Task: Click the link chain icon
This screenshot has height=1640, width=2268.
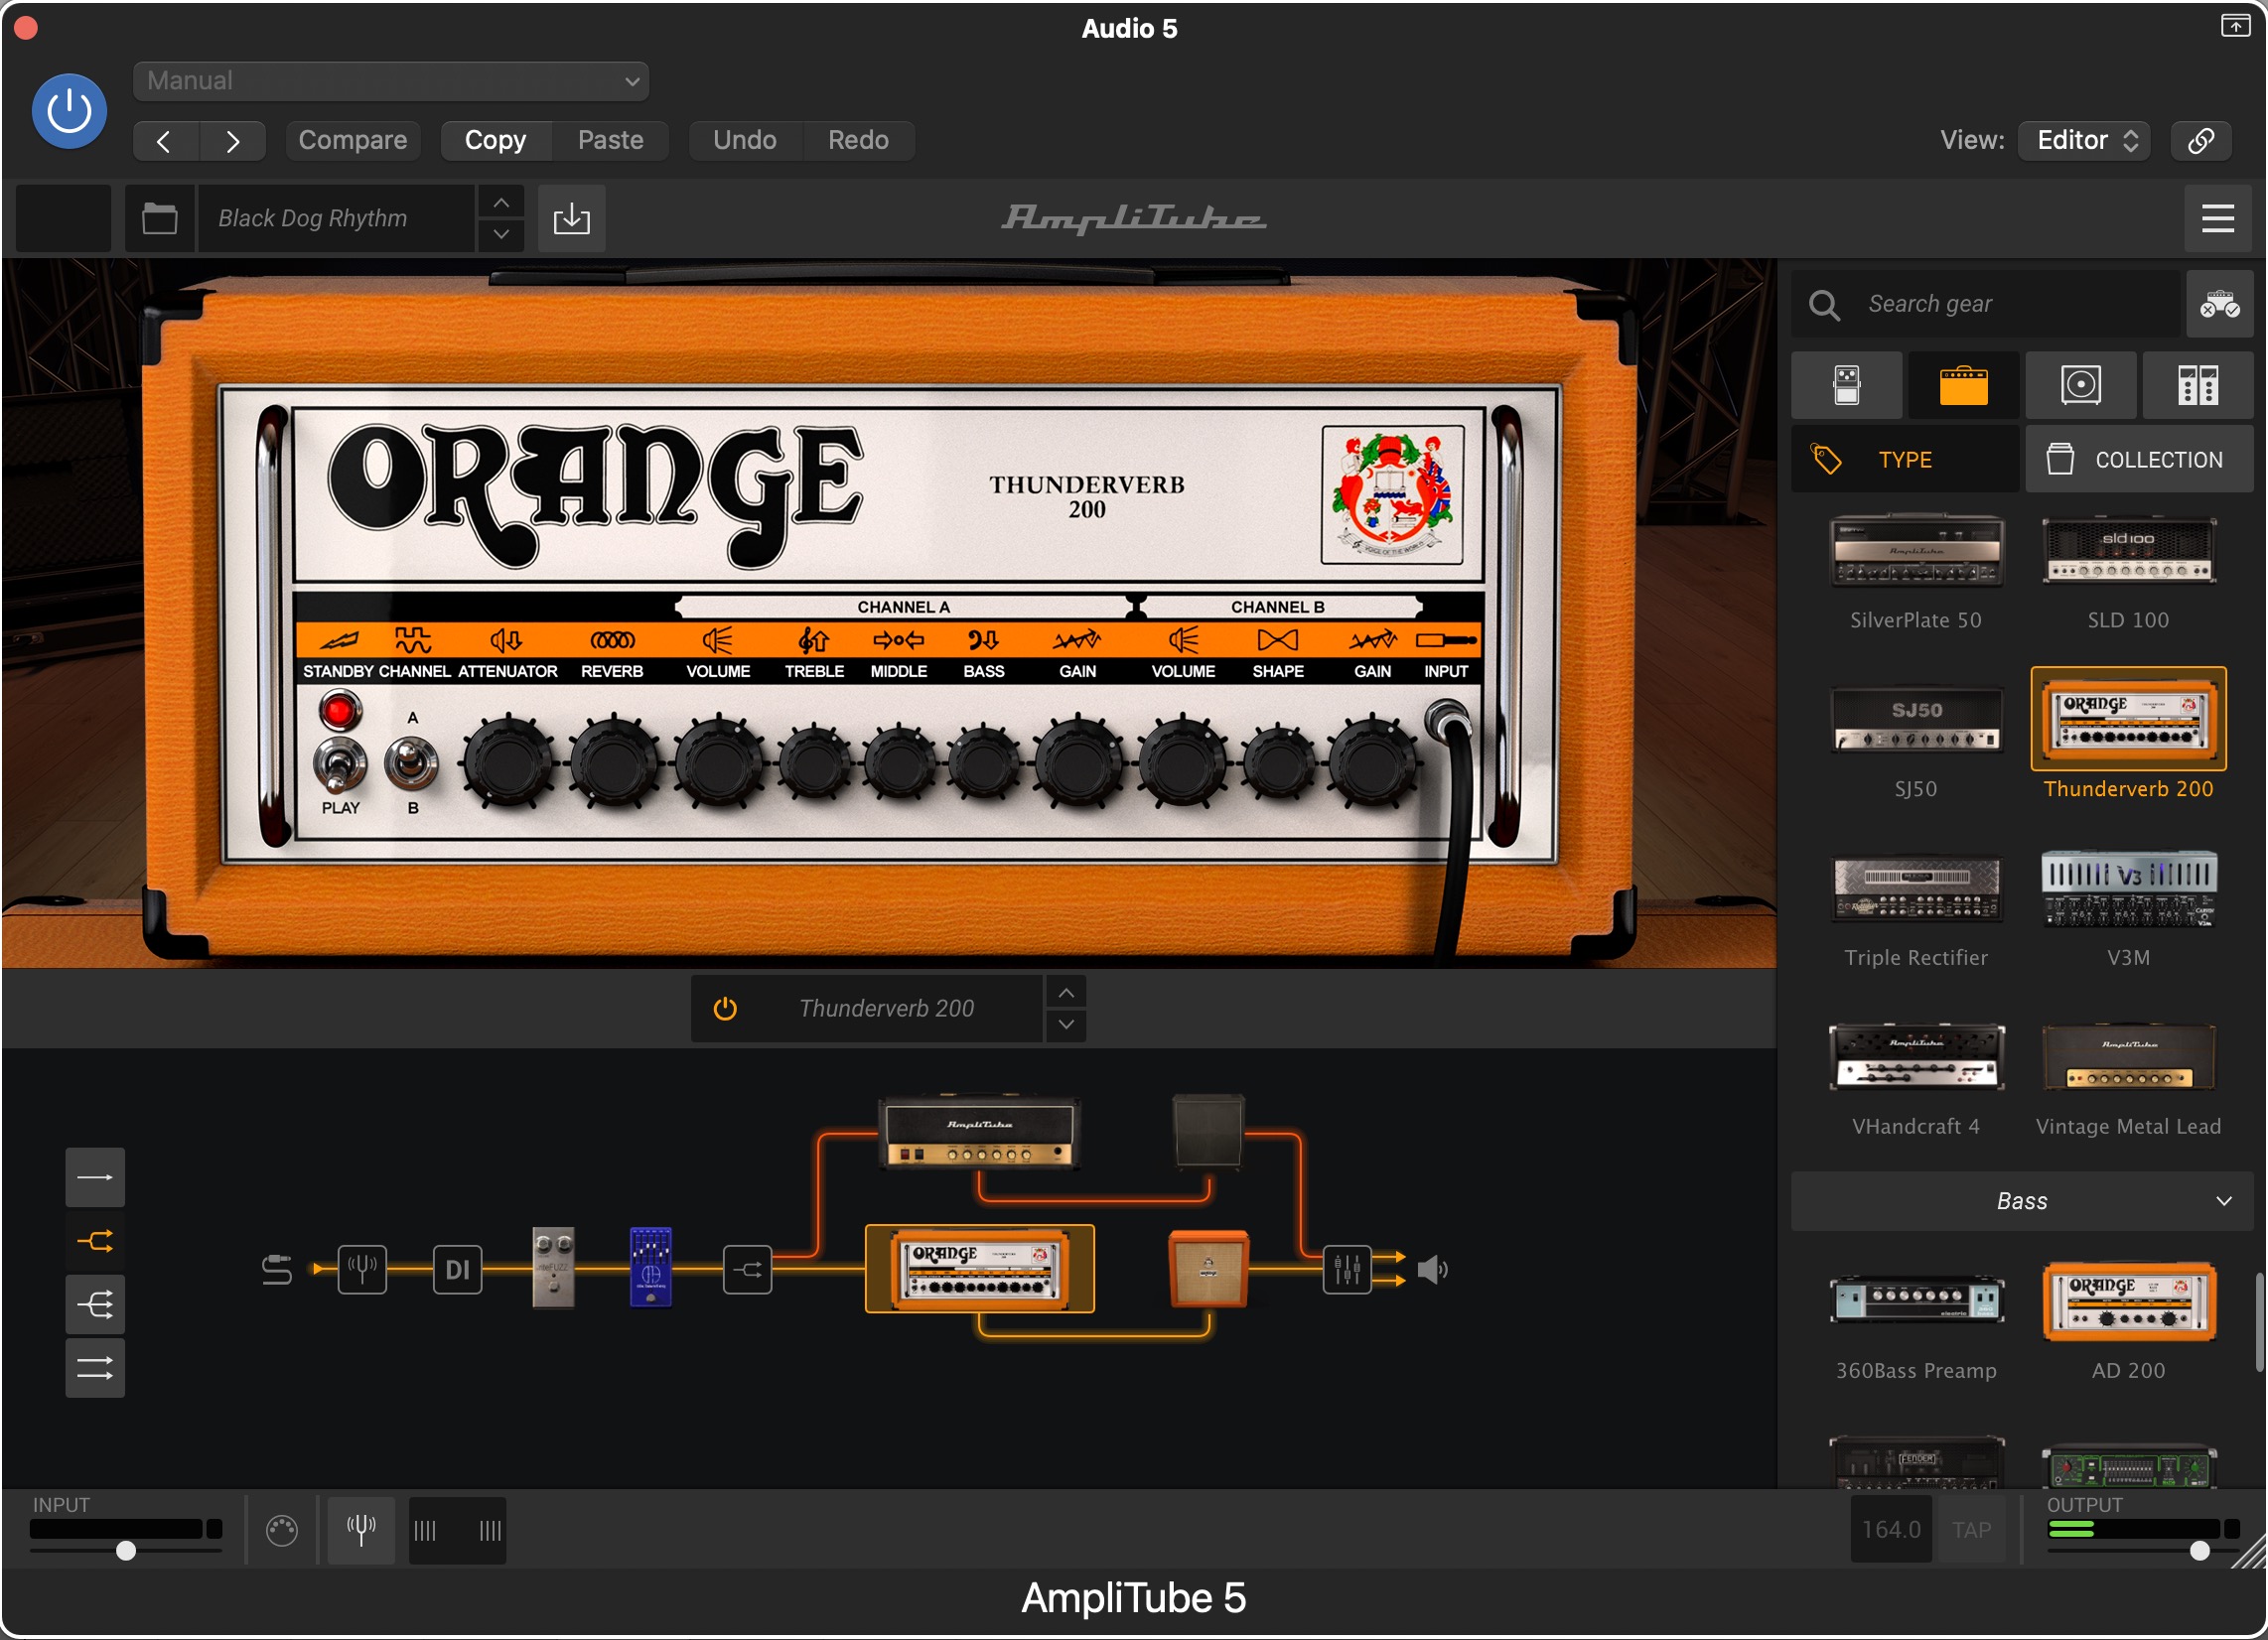Action: coord(2201,141)
